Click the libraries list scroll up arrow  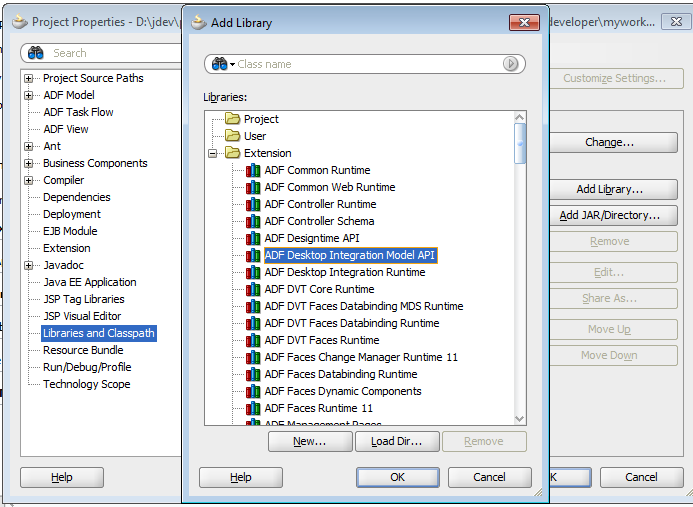click(x=520, y=118)
